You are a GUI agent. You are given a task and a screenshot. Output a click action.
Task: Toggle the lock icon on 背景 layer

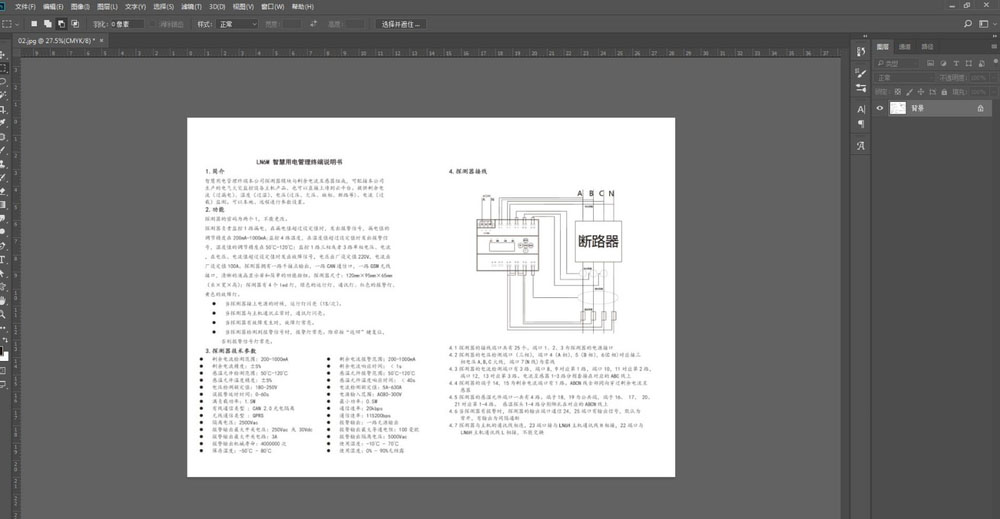[980, 108]
